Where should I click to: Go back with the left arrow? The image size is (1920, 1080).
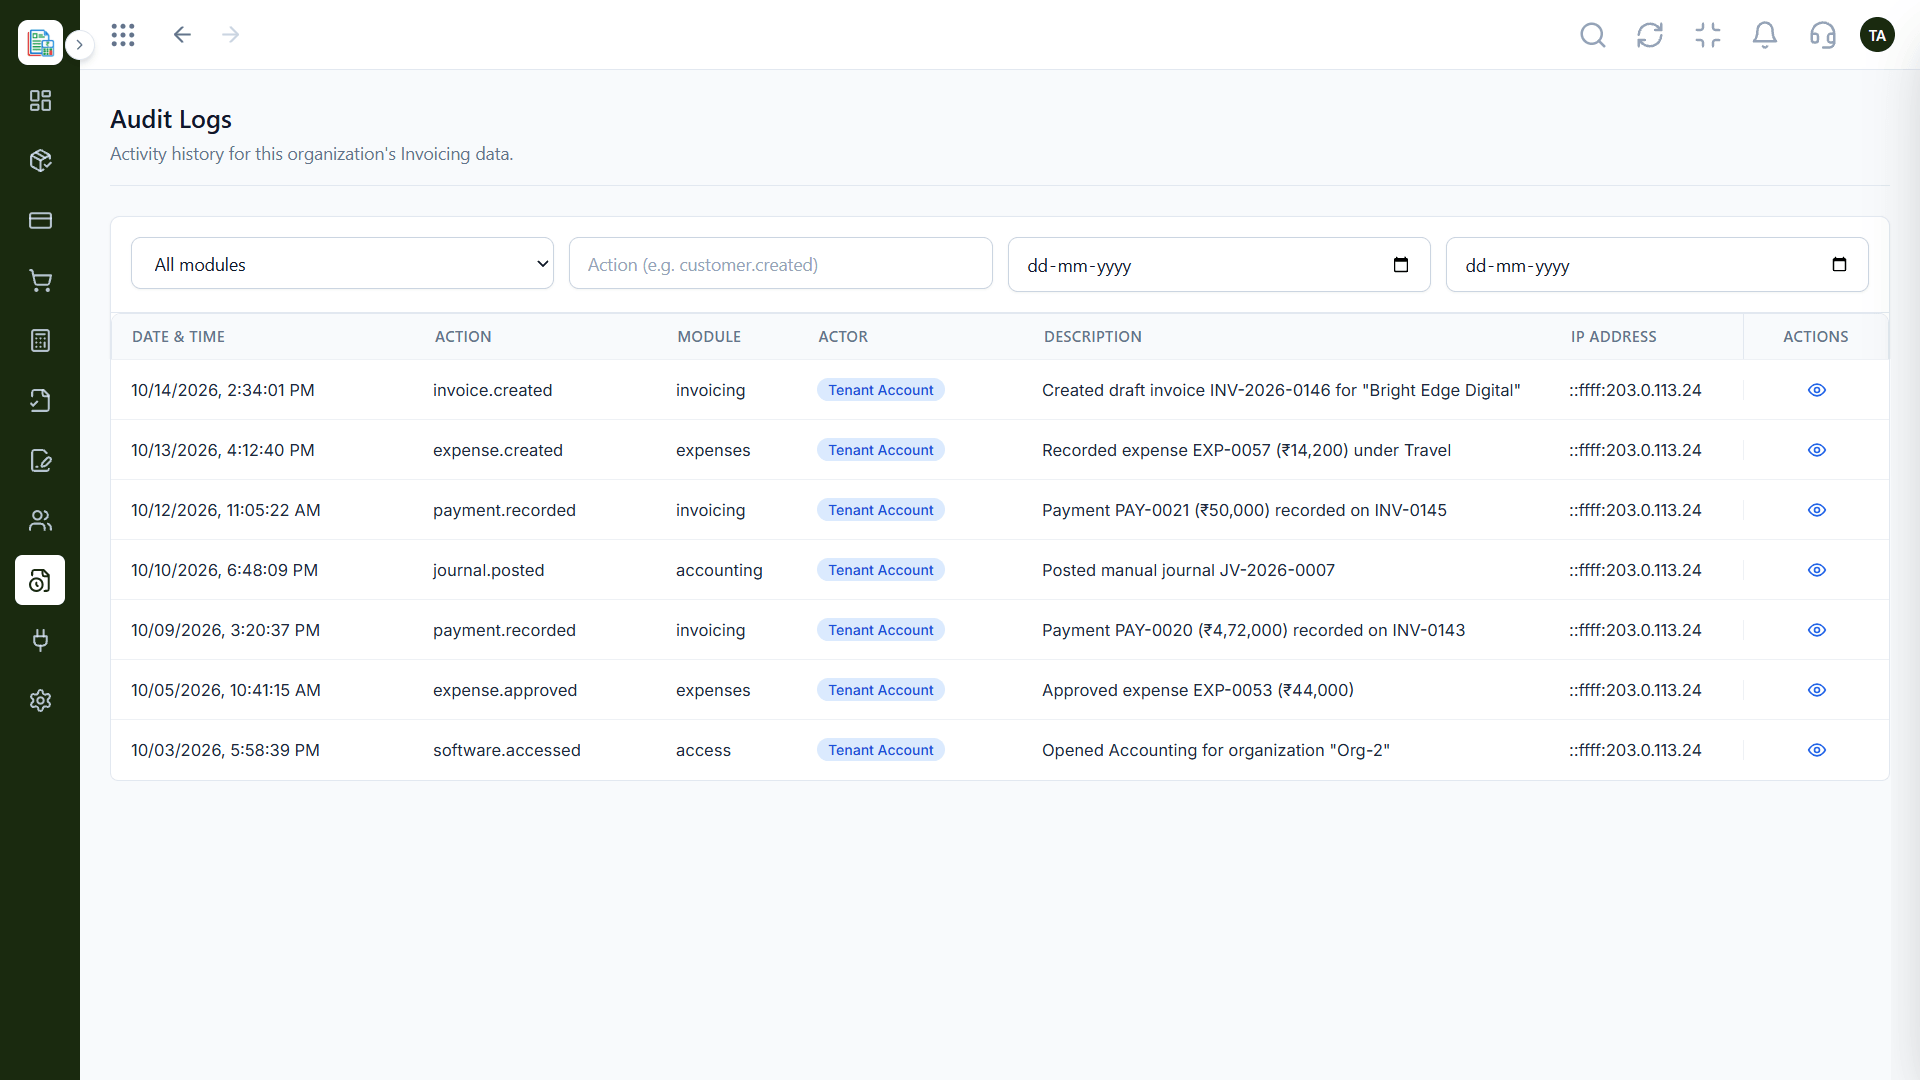coord(182,35)
